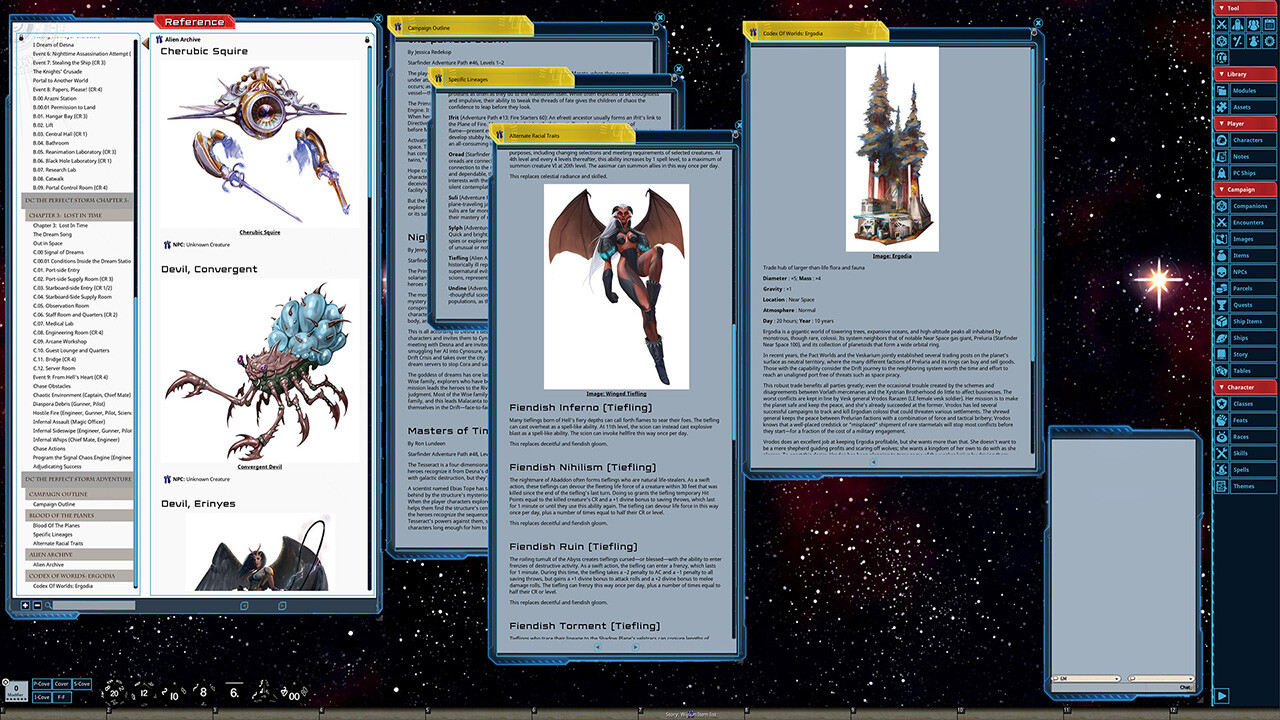Open the PC Ships panel
Image resolution: width=1280 pixels, height=720 pixels.
[1250, 173]
